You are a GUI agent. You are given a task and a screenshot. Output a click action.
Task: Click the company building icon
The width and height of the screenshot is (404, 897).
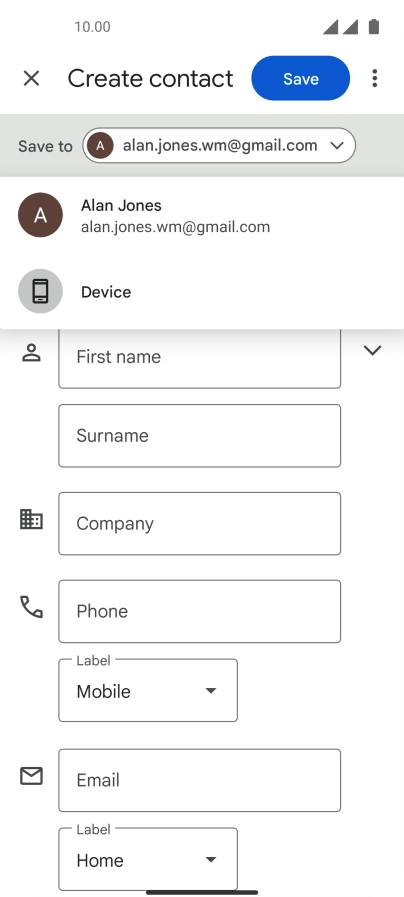[31, 519]
